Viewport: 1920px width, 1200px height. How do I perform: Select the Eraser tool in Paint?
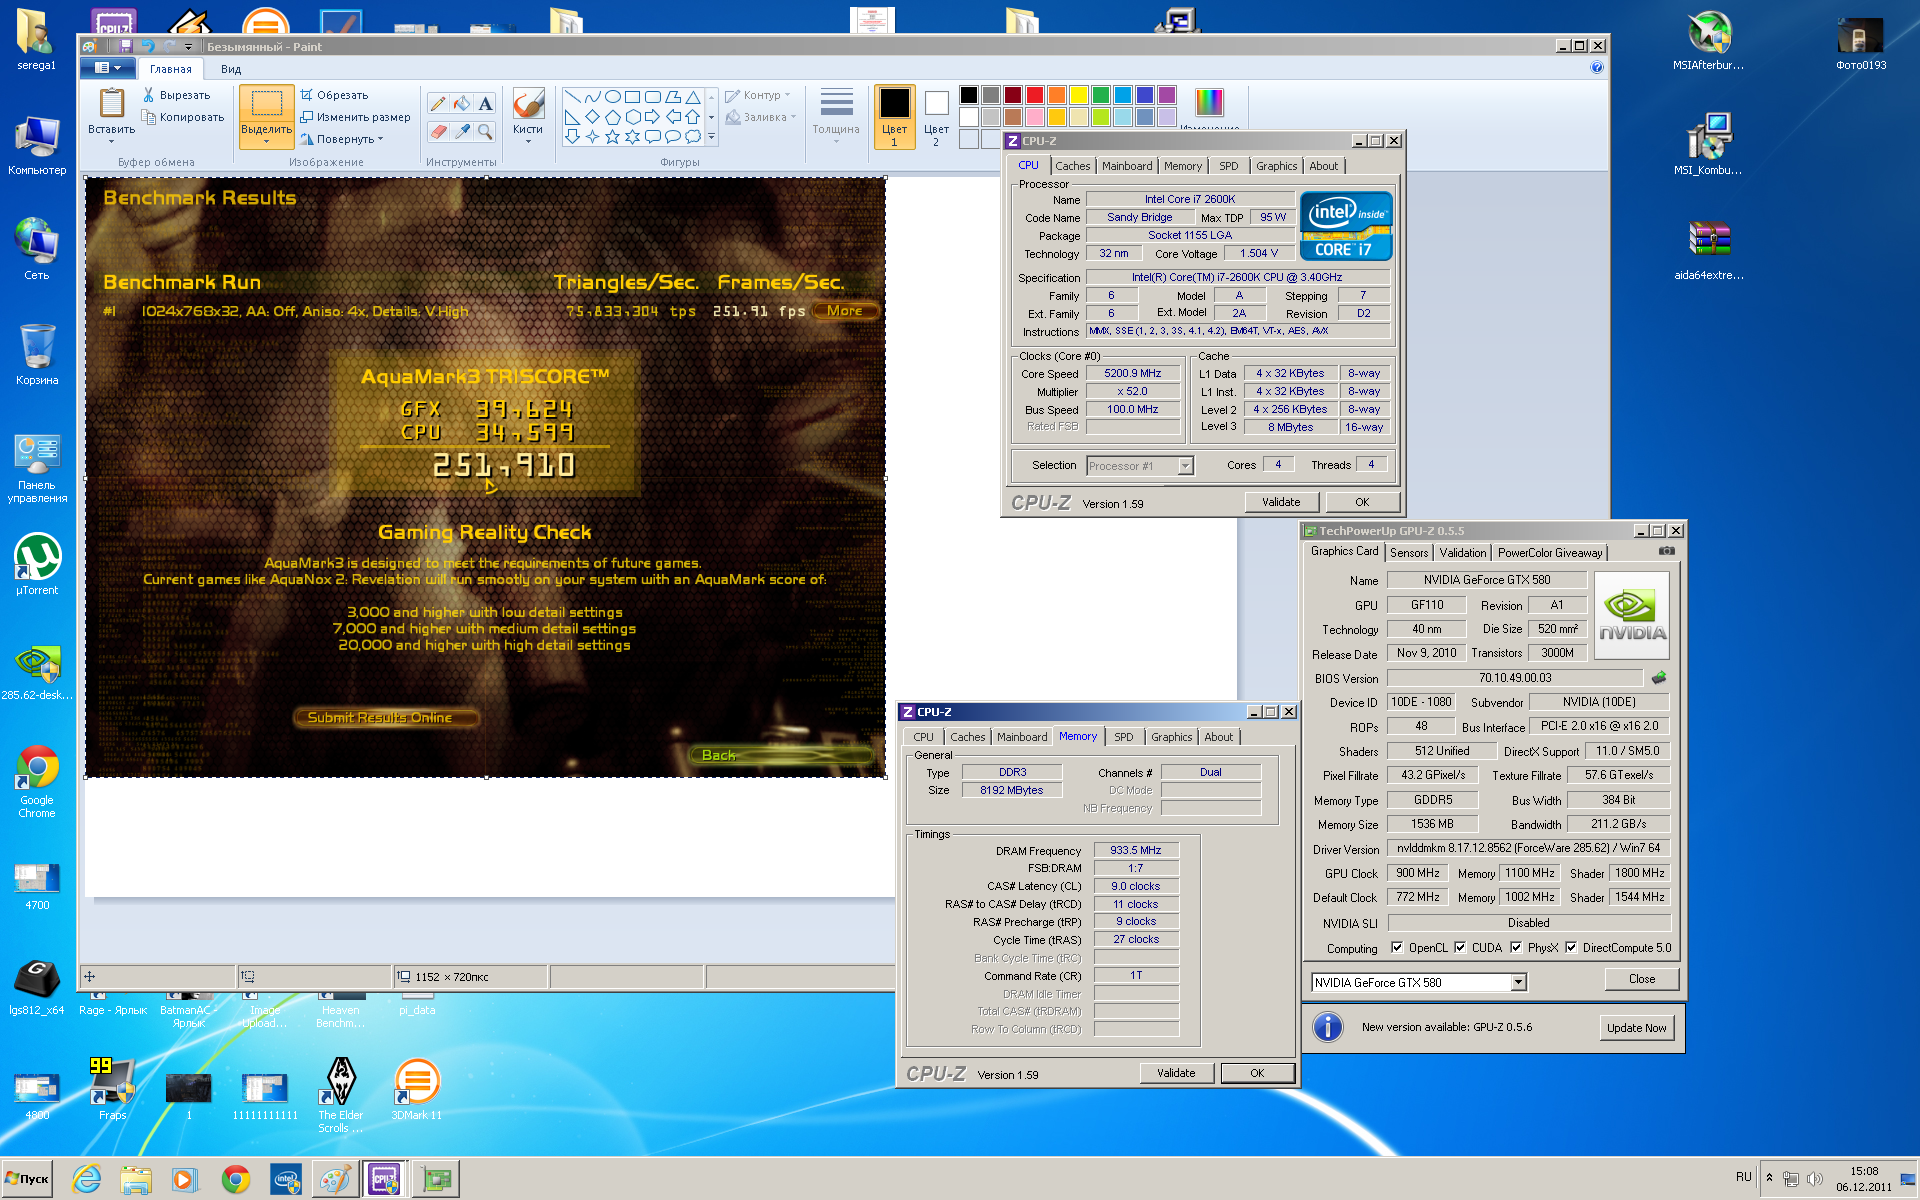coord(437,131)
